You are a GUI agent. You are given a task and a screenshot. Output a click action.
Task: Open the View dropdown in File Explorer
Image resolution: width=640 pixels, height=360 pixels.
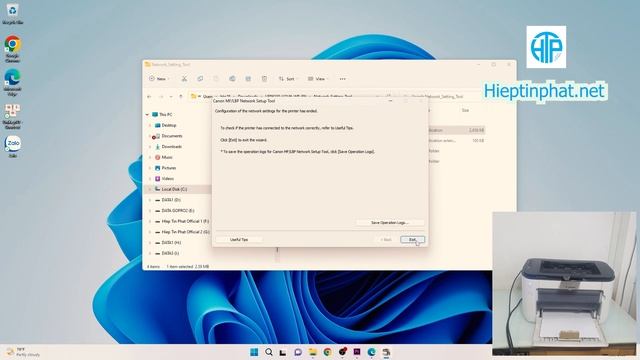(x=317, y=79)
